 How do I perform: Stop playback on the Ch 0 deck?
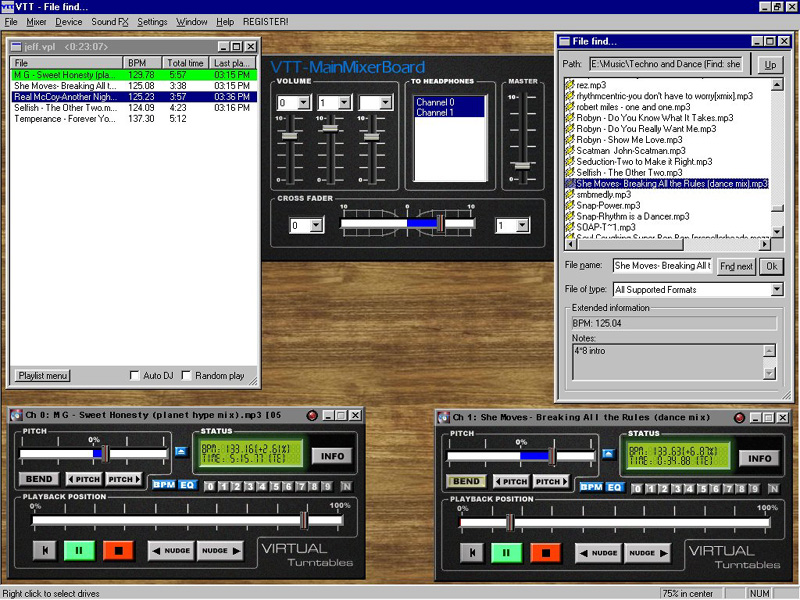(118, 551)
